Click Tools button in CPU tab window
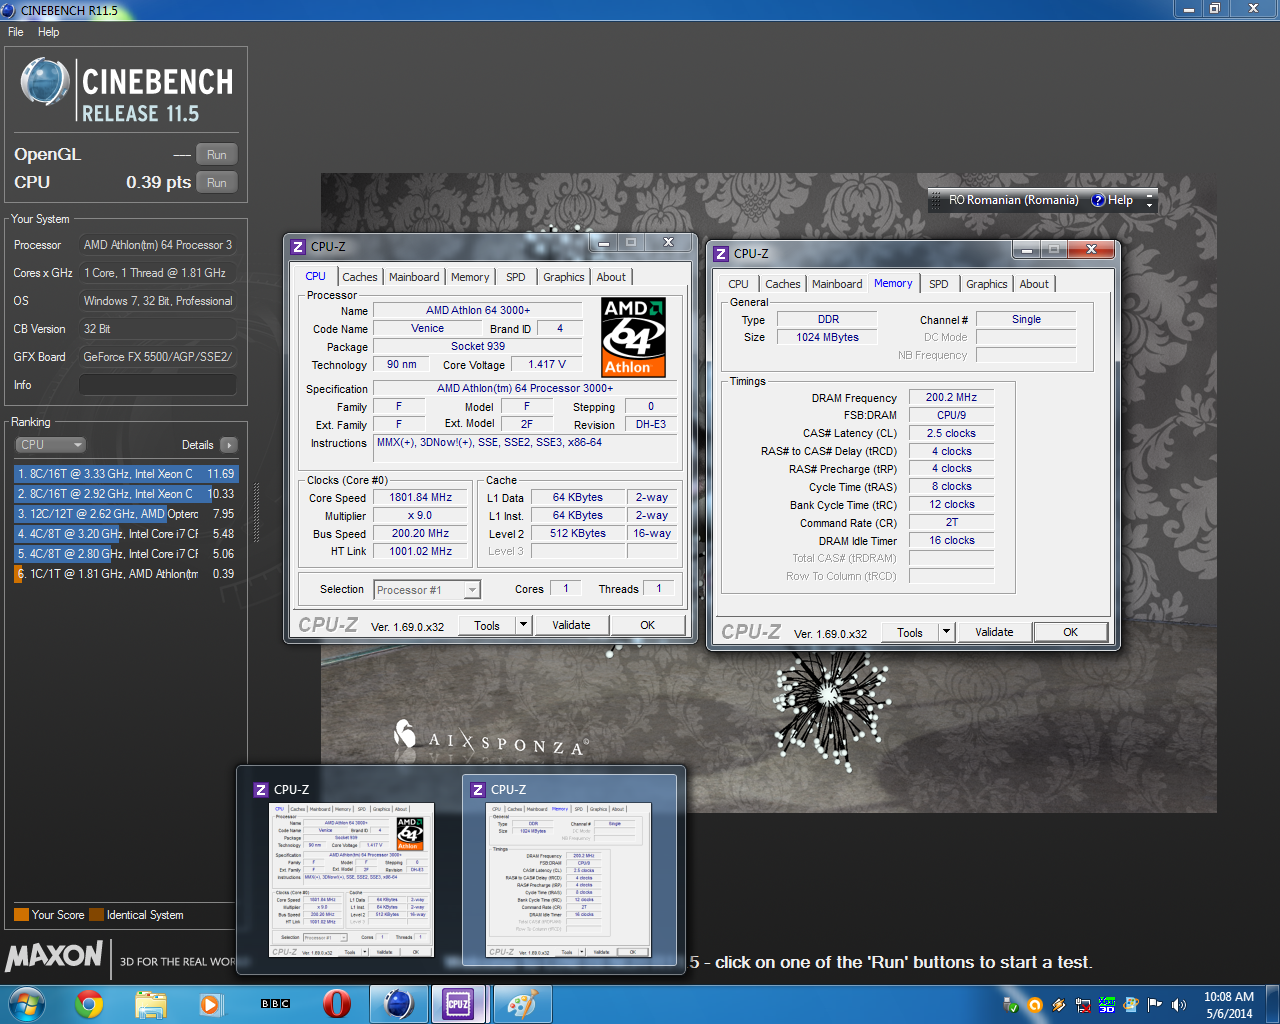 pos(487,625)
